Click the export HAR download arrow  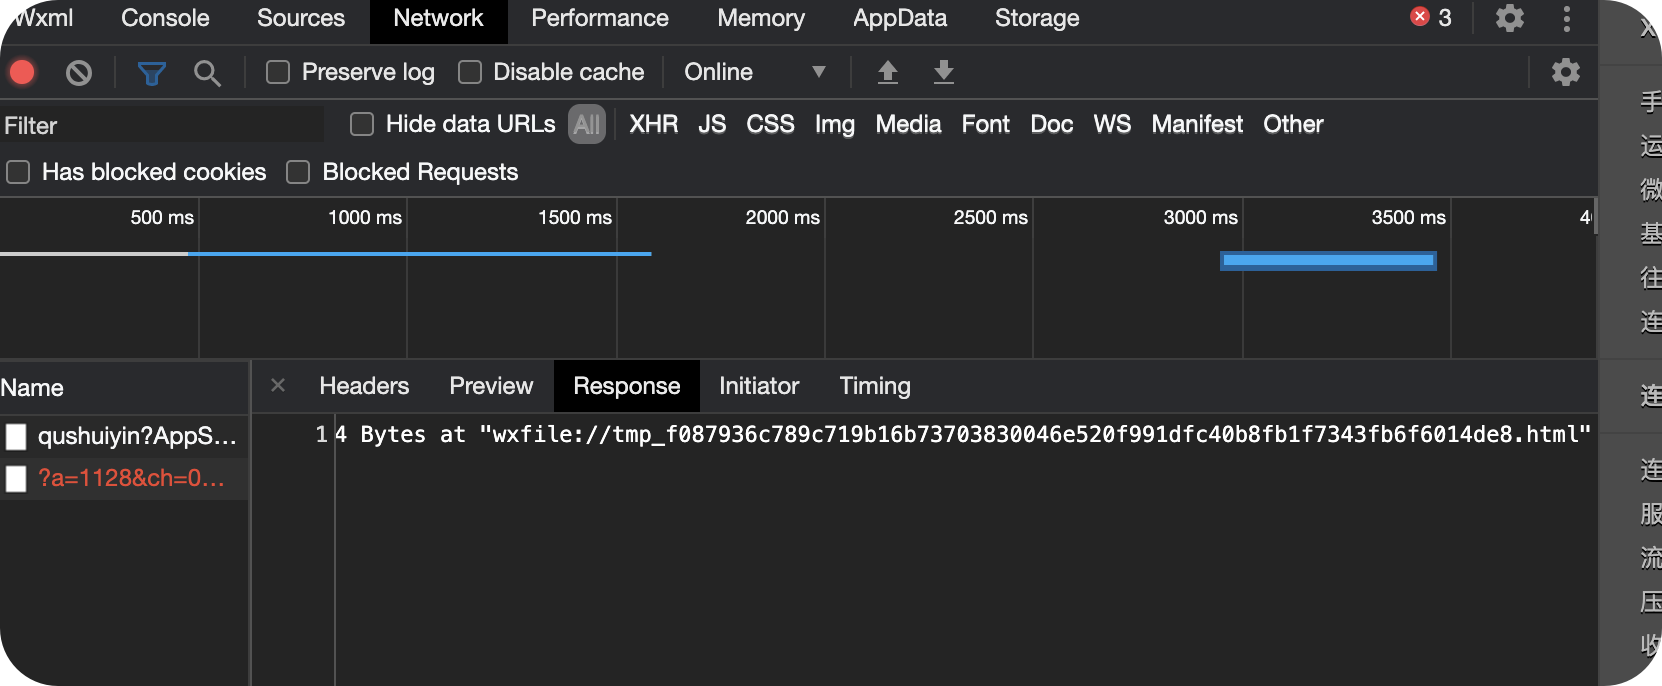943,72
